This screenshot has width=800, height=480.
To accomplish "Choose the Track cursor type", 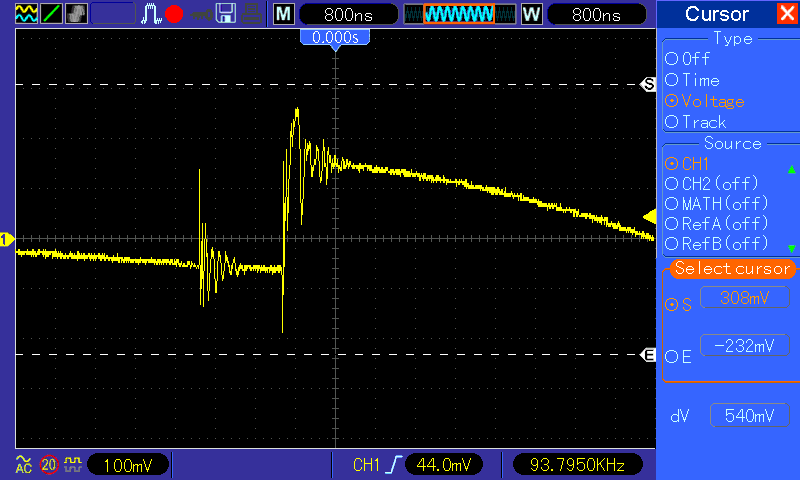I will pyautogui.click(x=695, y=122).
